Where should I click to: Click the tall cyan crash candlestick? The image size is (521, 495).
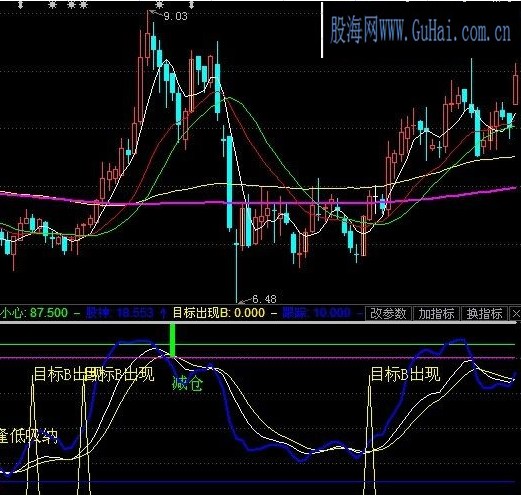(230, 182)
